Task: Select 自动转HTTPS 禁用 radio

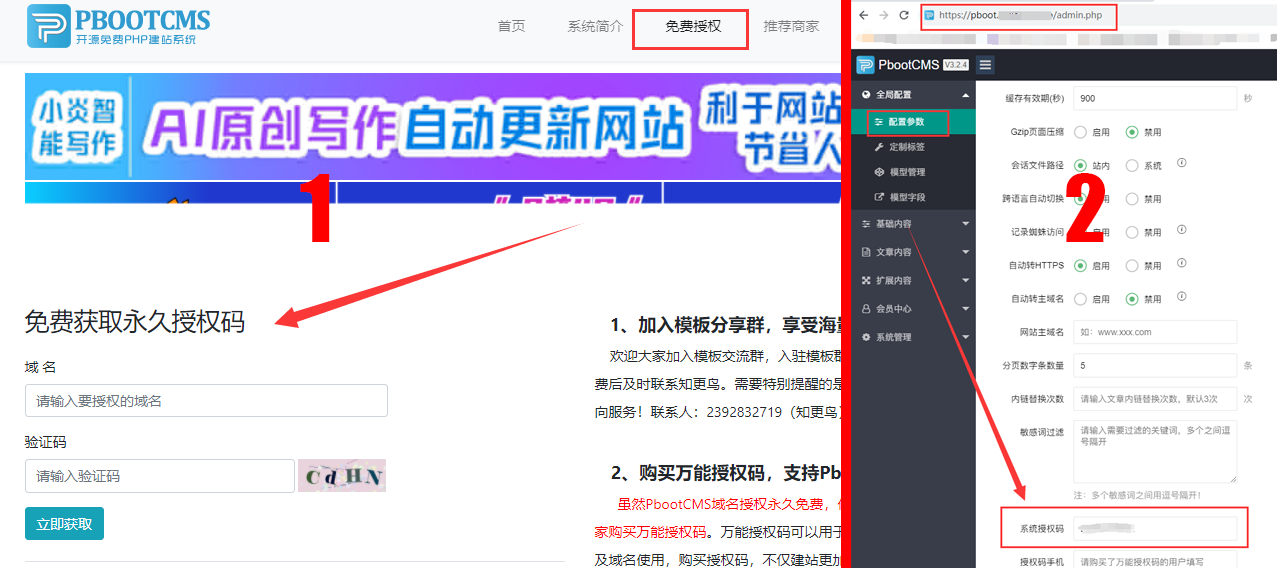Action: coord(1133,266)
